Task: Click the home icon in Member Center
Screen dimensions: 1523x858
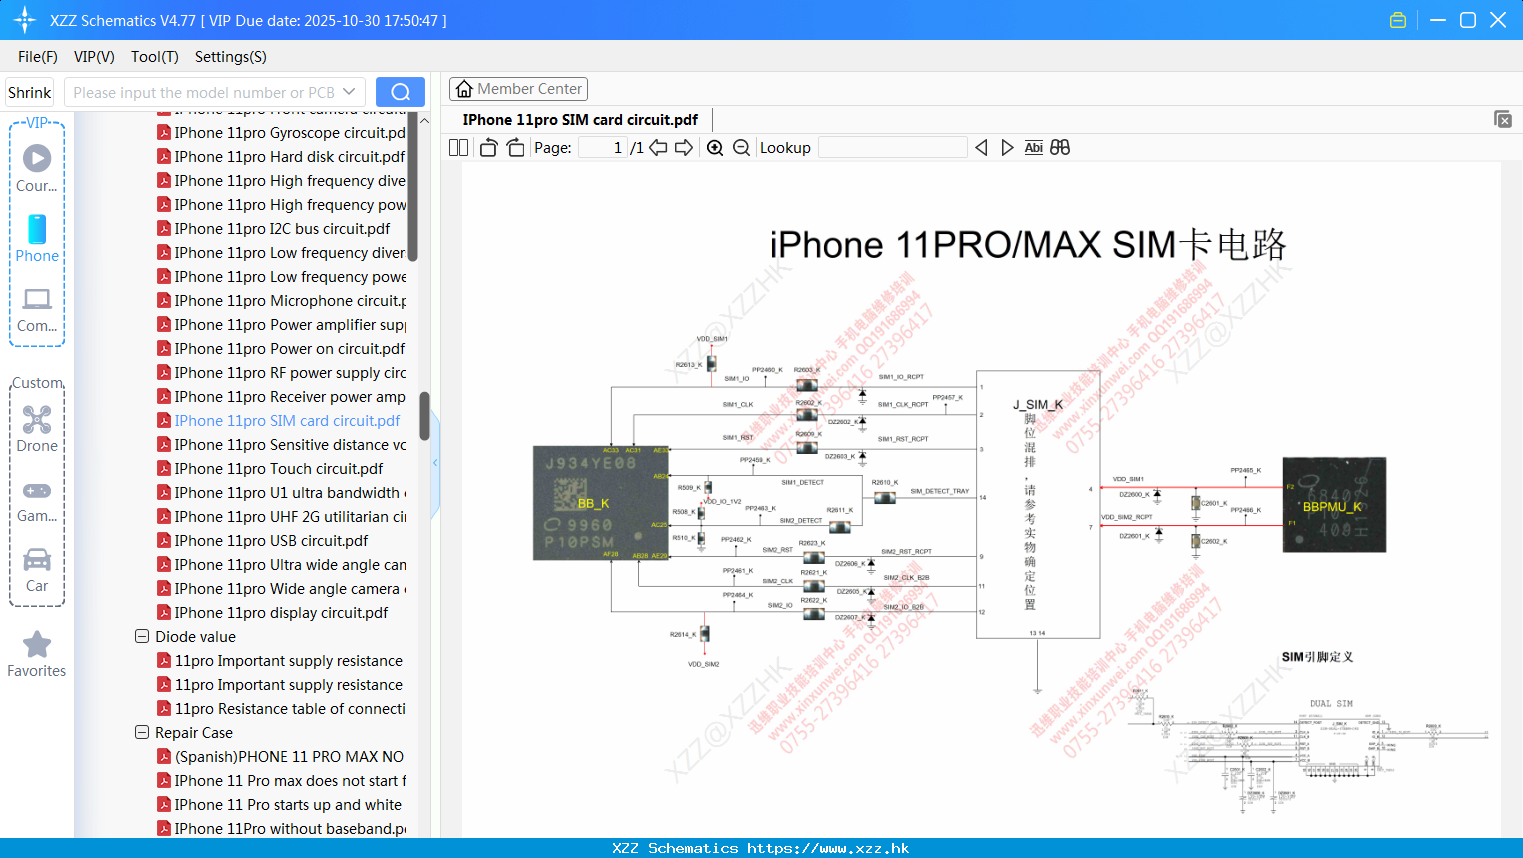Action: click(x=464, y=89)
